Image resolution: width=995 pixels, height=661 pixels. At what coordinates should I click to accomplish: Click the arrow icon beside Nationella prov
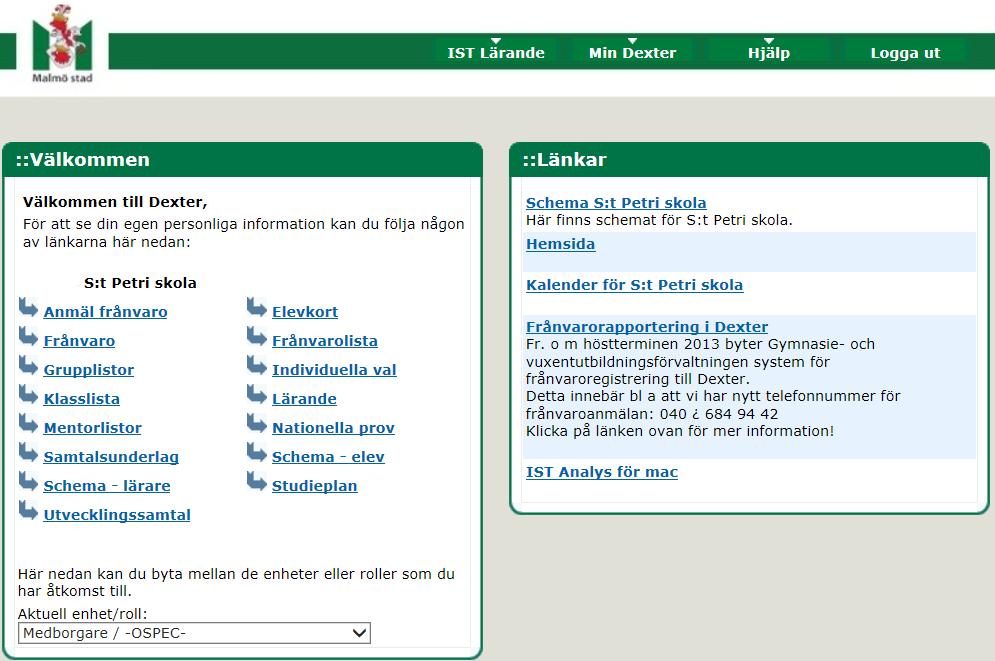257,424
